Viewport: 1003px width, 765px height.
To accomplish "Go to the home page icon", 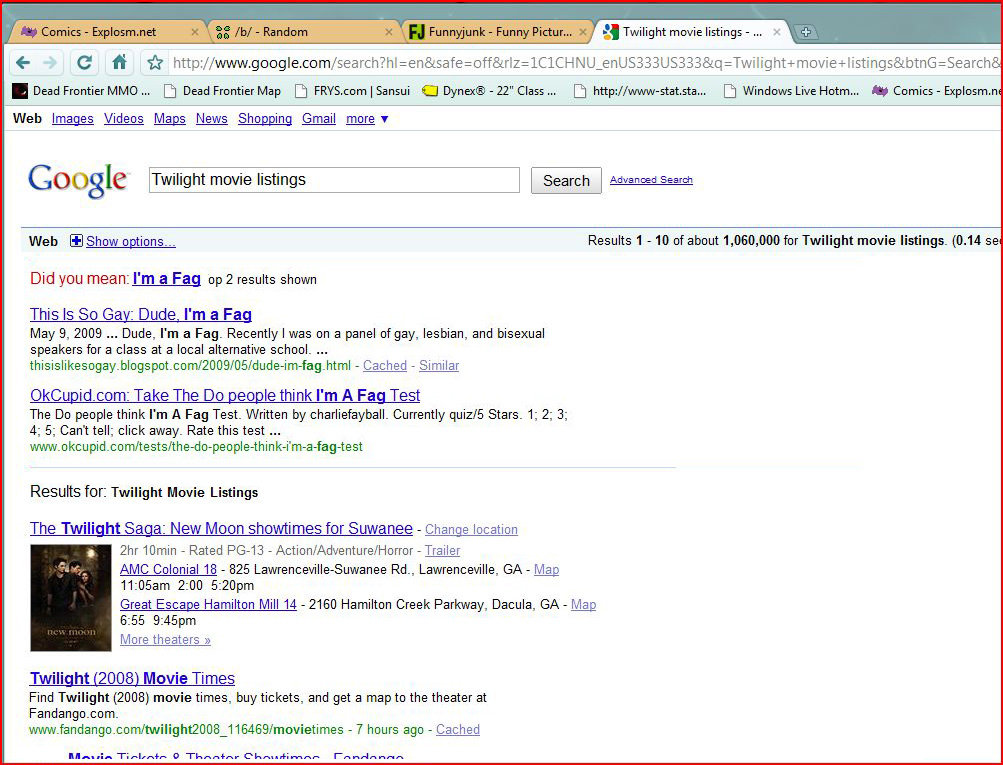I will (x=119, y=62).
